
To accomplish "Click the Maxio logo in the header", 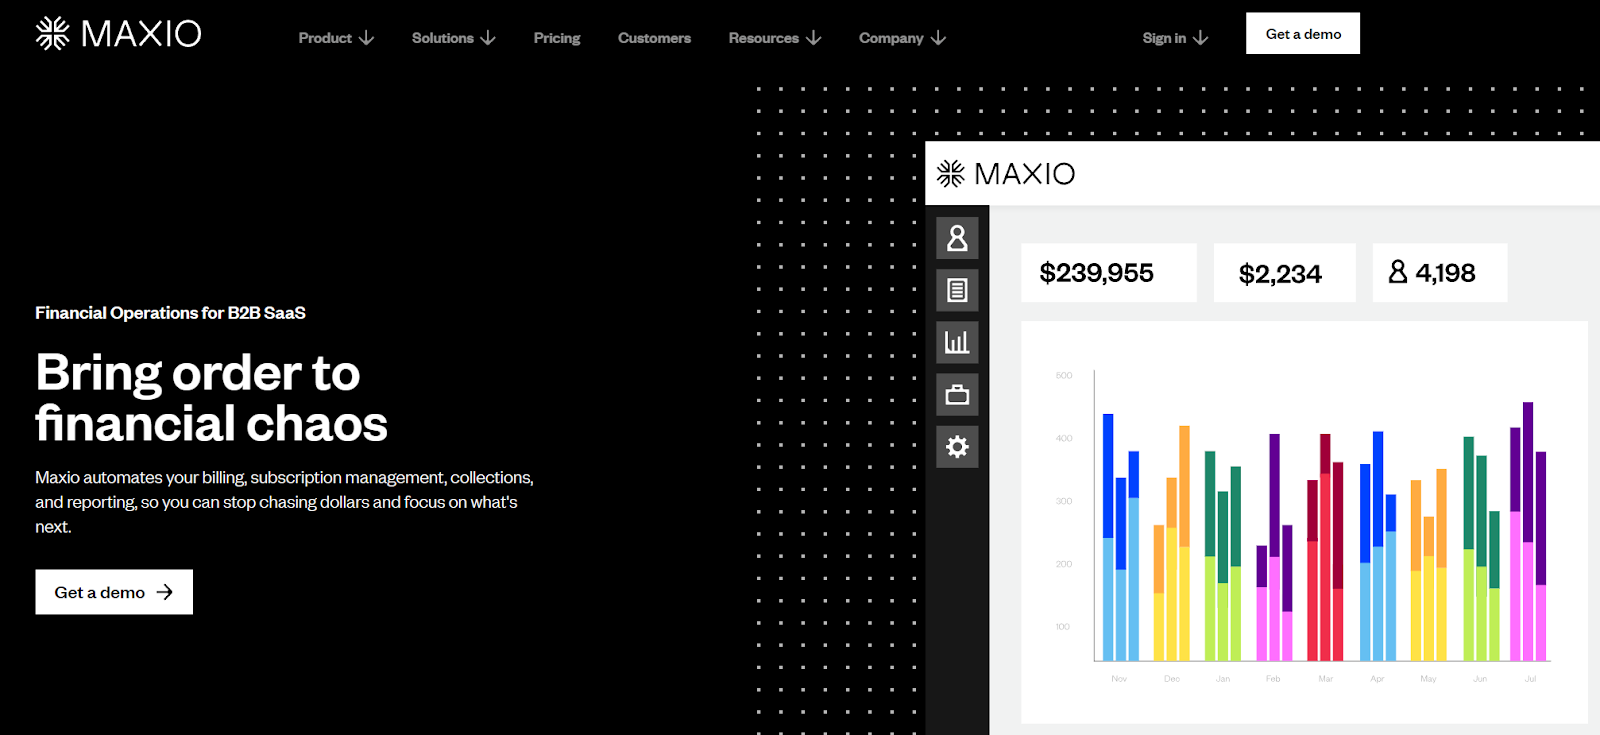I will 118,34.
